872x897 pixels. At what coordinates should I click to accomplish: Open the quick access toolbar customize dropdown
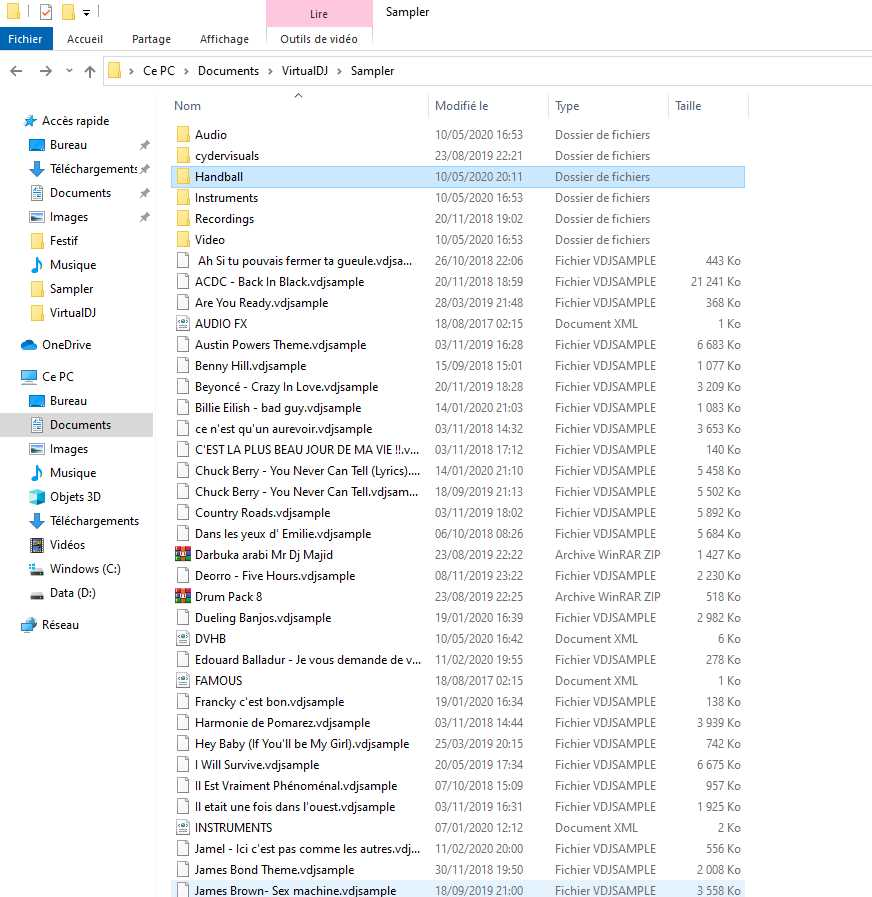point(87,13)
